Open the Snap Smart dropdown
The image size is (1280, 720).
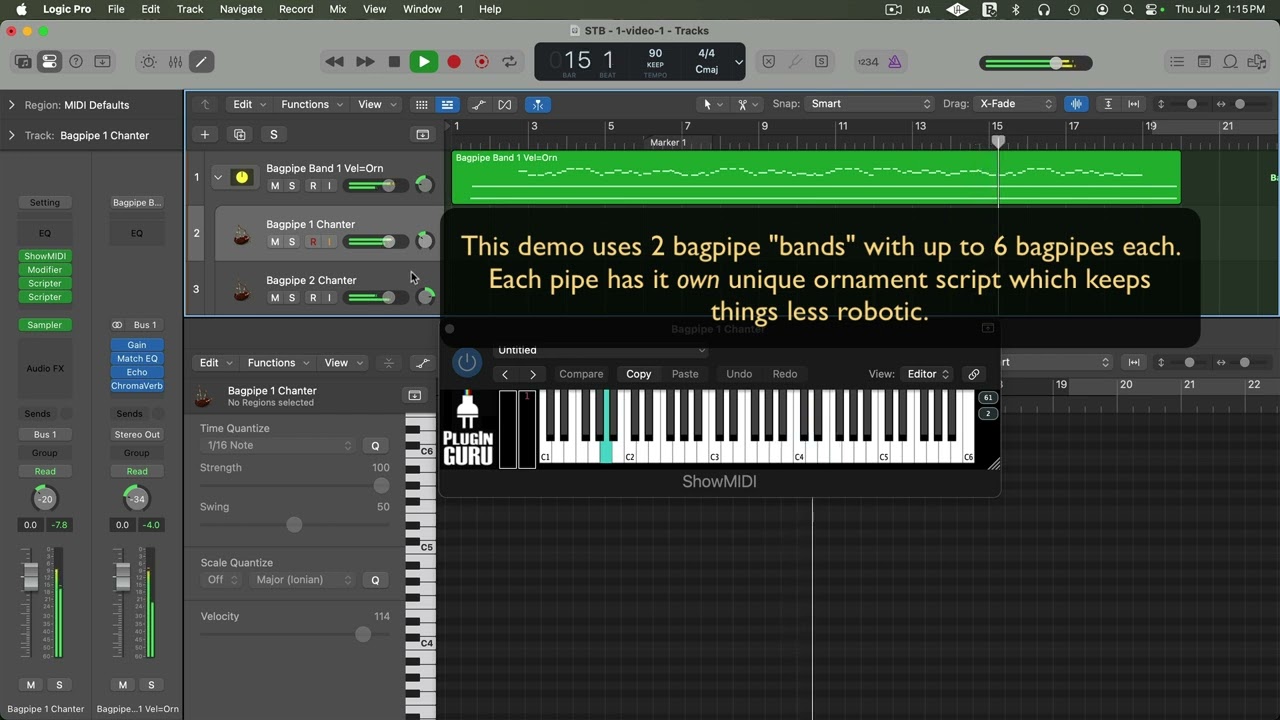click(x=869, y=104)
